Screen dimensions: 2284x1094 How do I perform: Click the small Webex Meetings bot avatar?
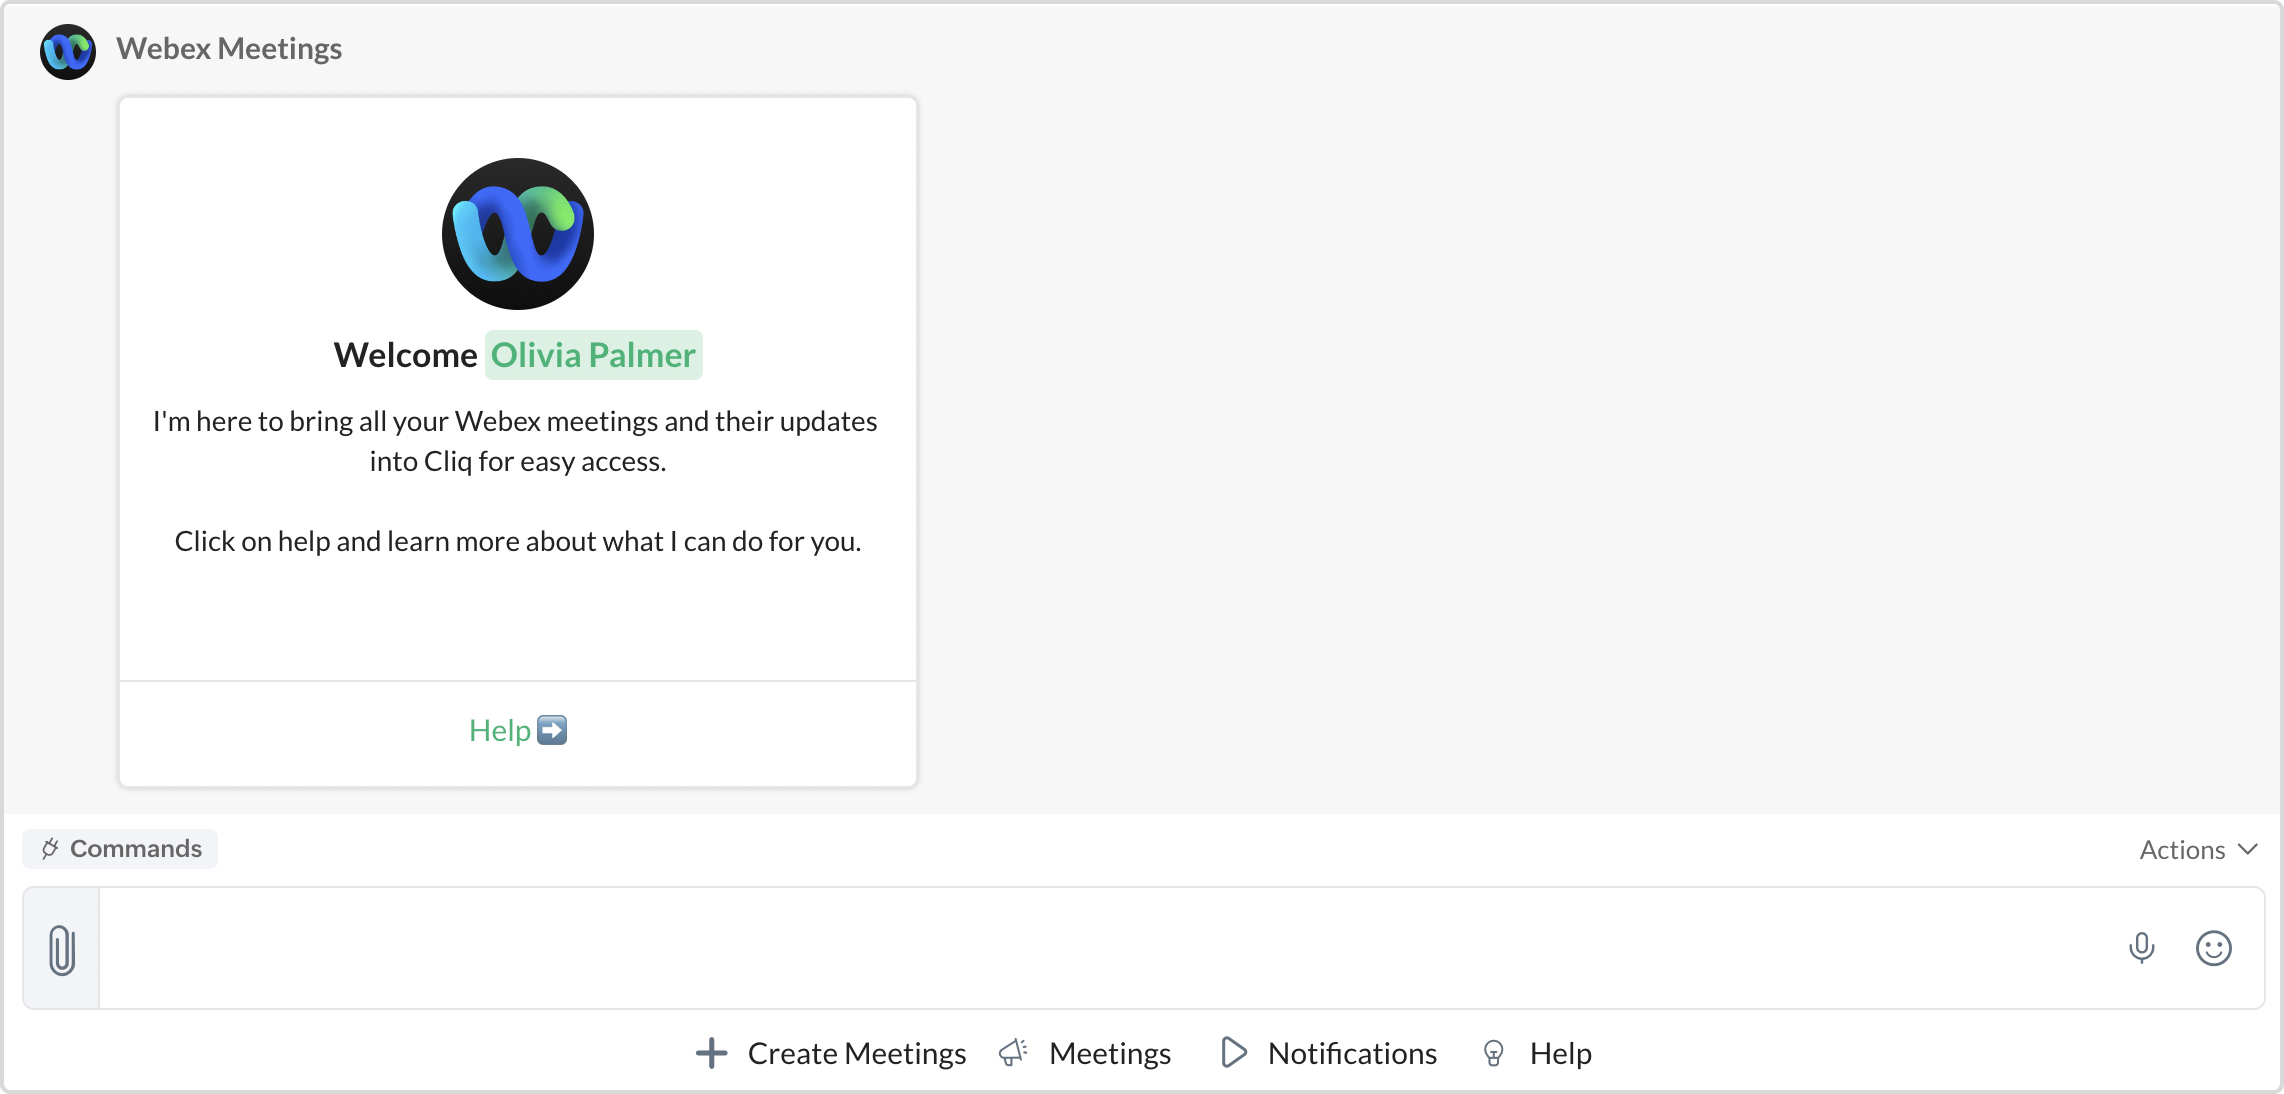[68, 51]
